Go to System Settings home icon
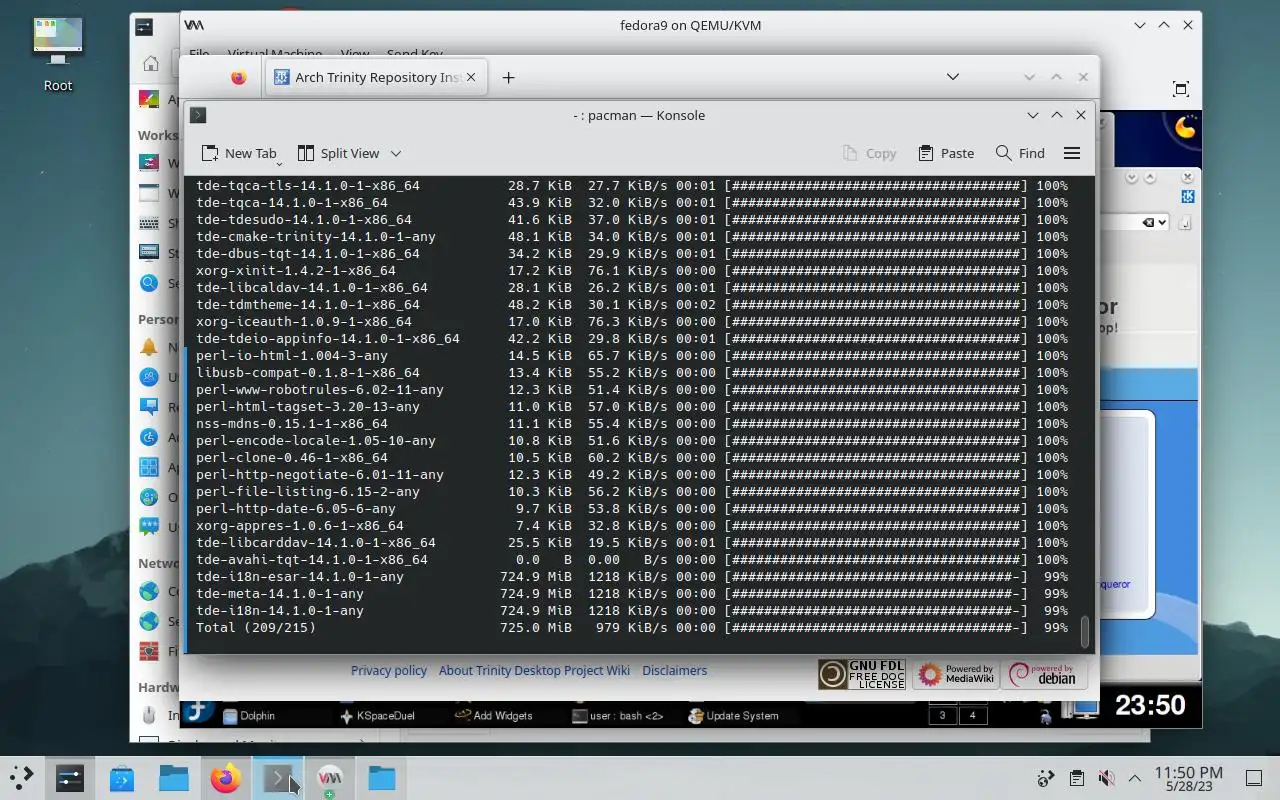This screenshot has height=800, width=1280. pyautogui.click(x=150, y=64)
